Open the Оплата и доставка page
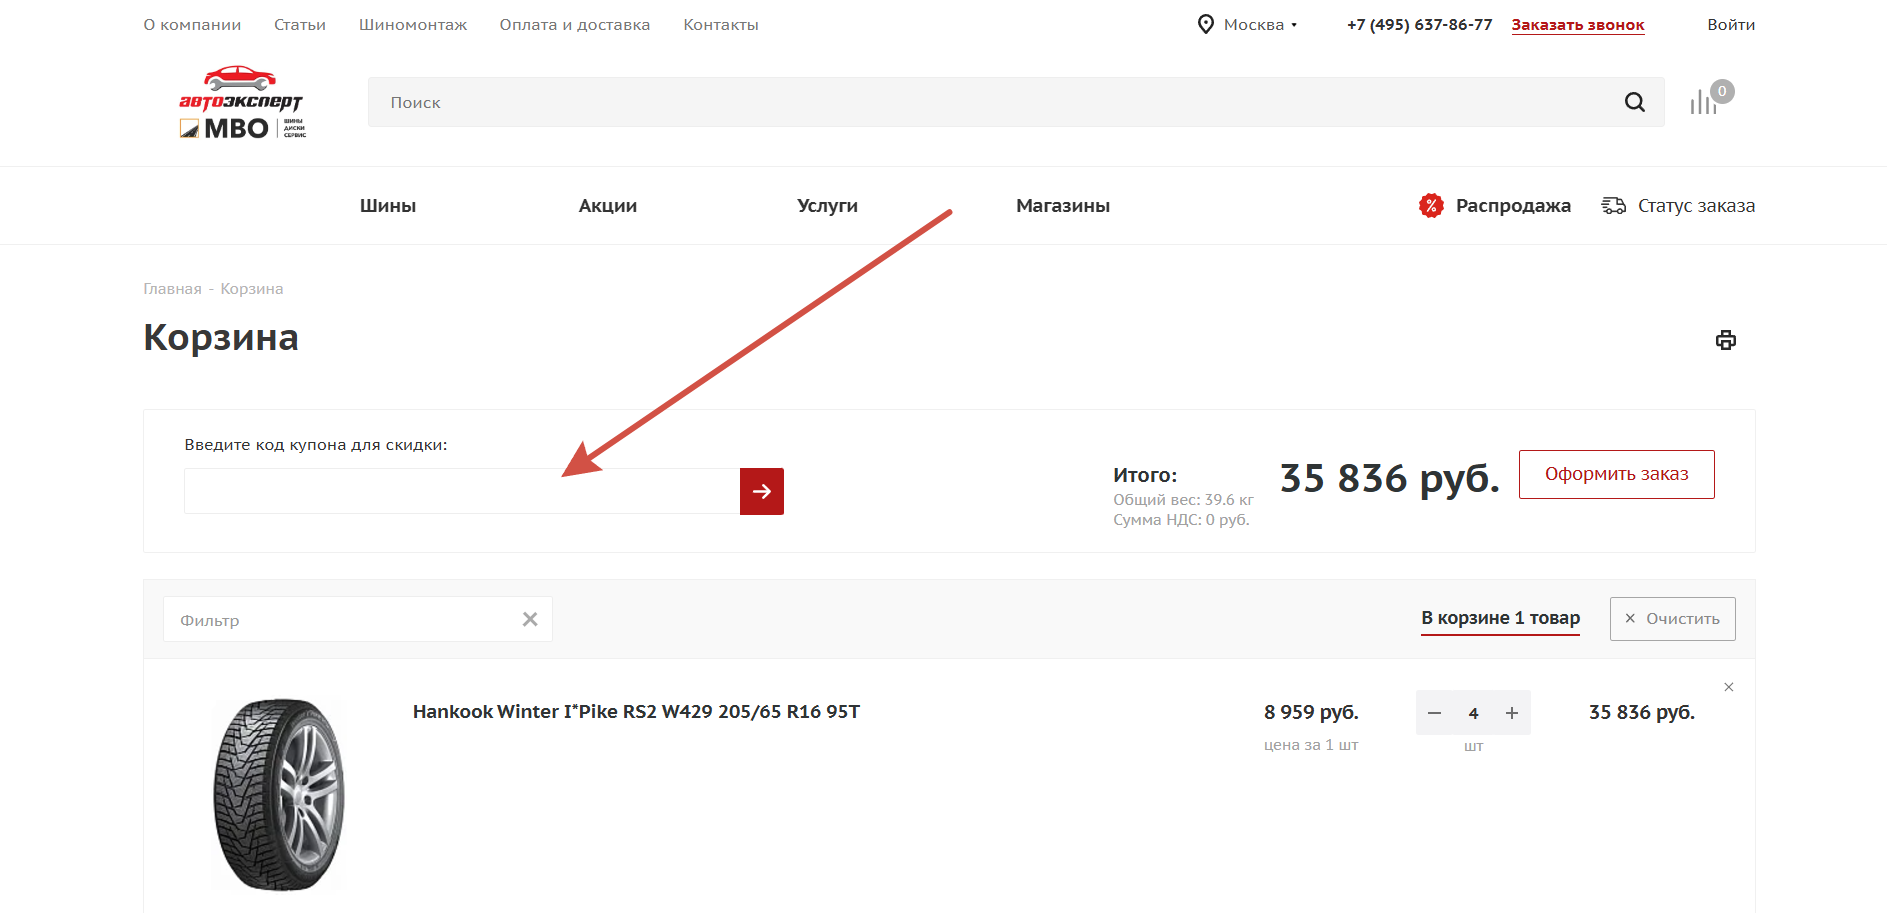Screen dimensions: 1887x913 coord(575,25)
